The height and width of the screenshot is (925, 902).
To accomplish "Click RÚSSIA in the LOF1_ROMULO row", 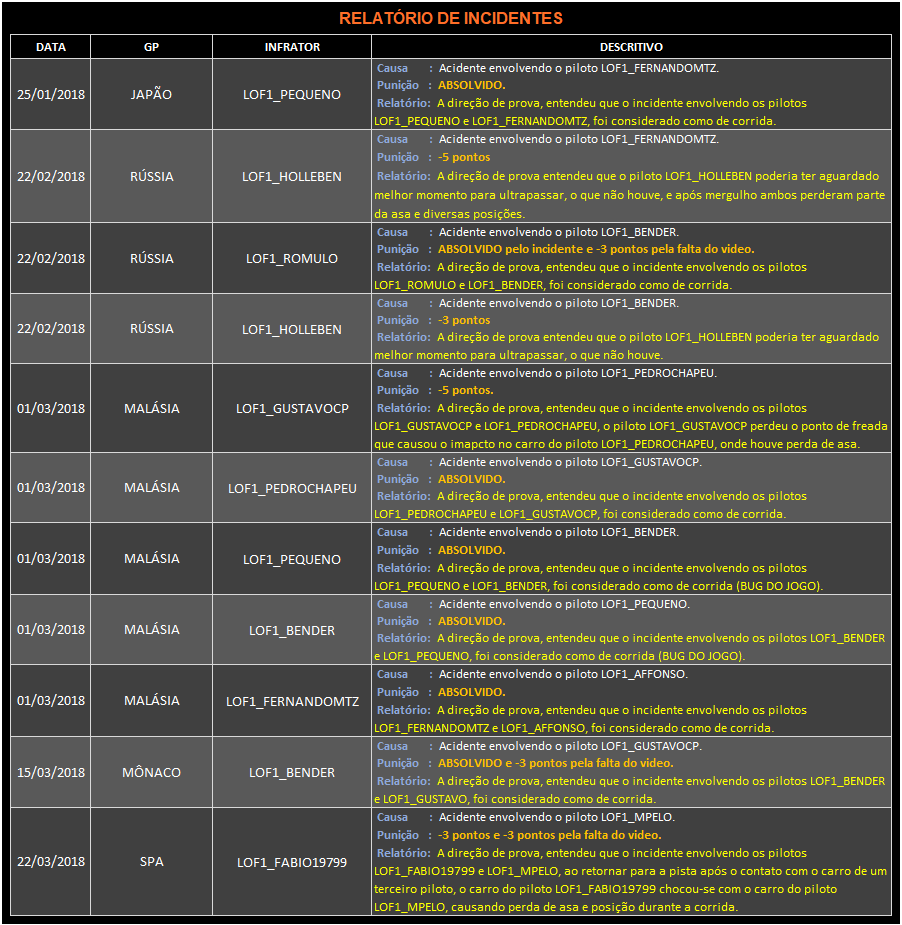I will 152,258.
